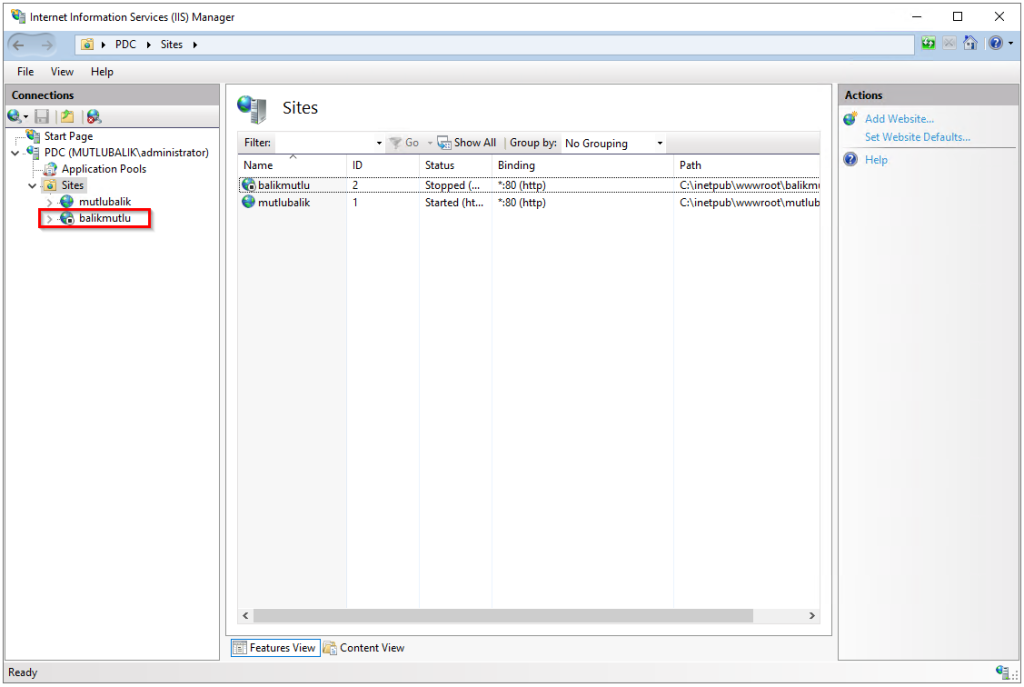Screen dimensions: 1024x687
Task: Click the green Refresh Page icon
Action: [928, 44]
